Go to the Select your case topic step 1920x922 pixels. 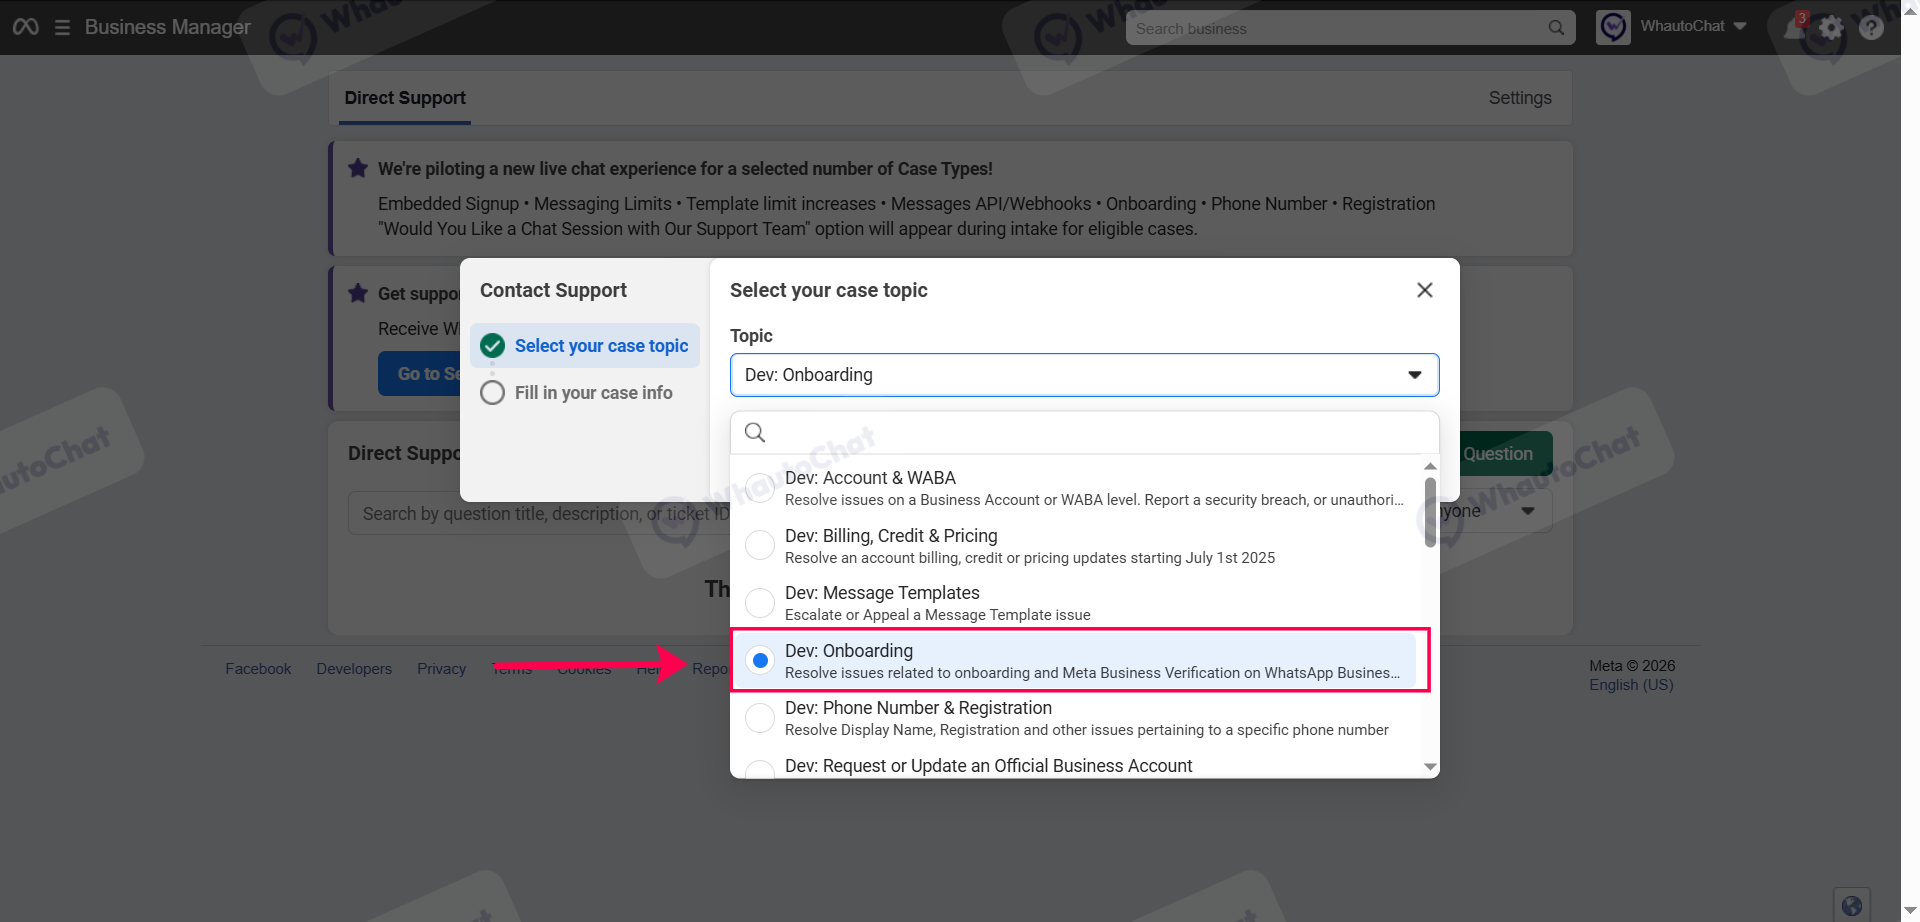pos(585,346)
